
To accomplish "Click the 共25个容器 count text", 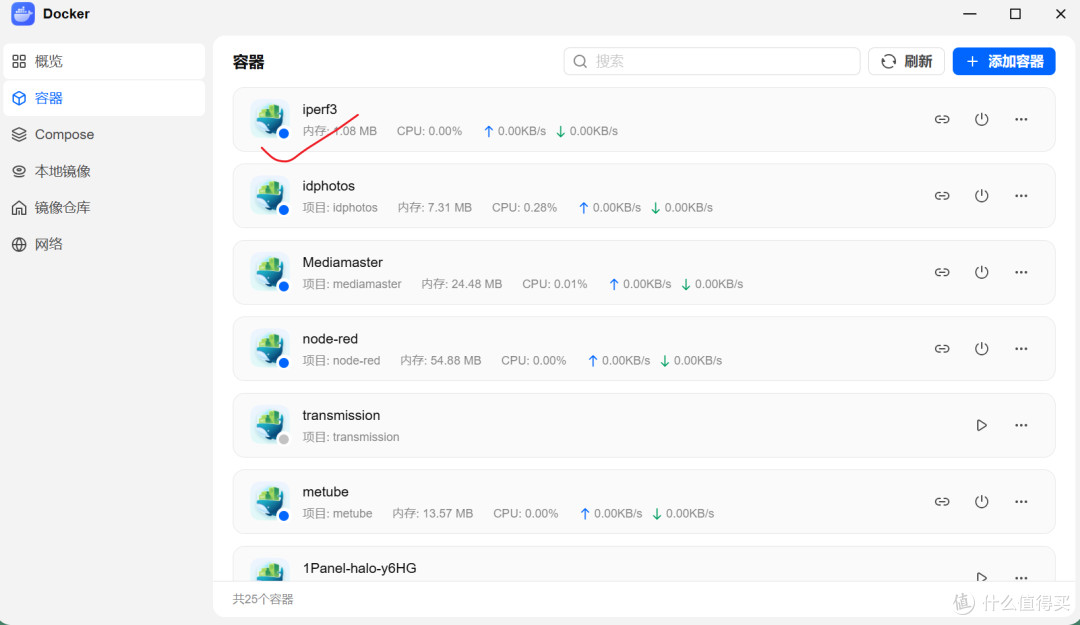I will tap(263, 599).
